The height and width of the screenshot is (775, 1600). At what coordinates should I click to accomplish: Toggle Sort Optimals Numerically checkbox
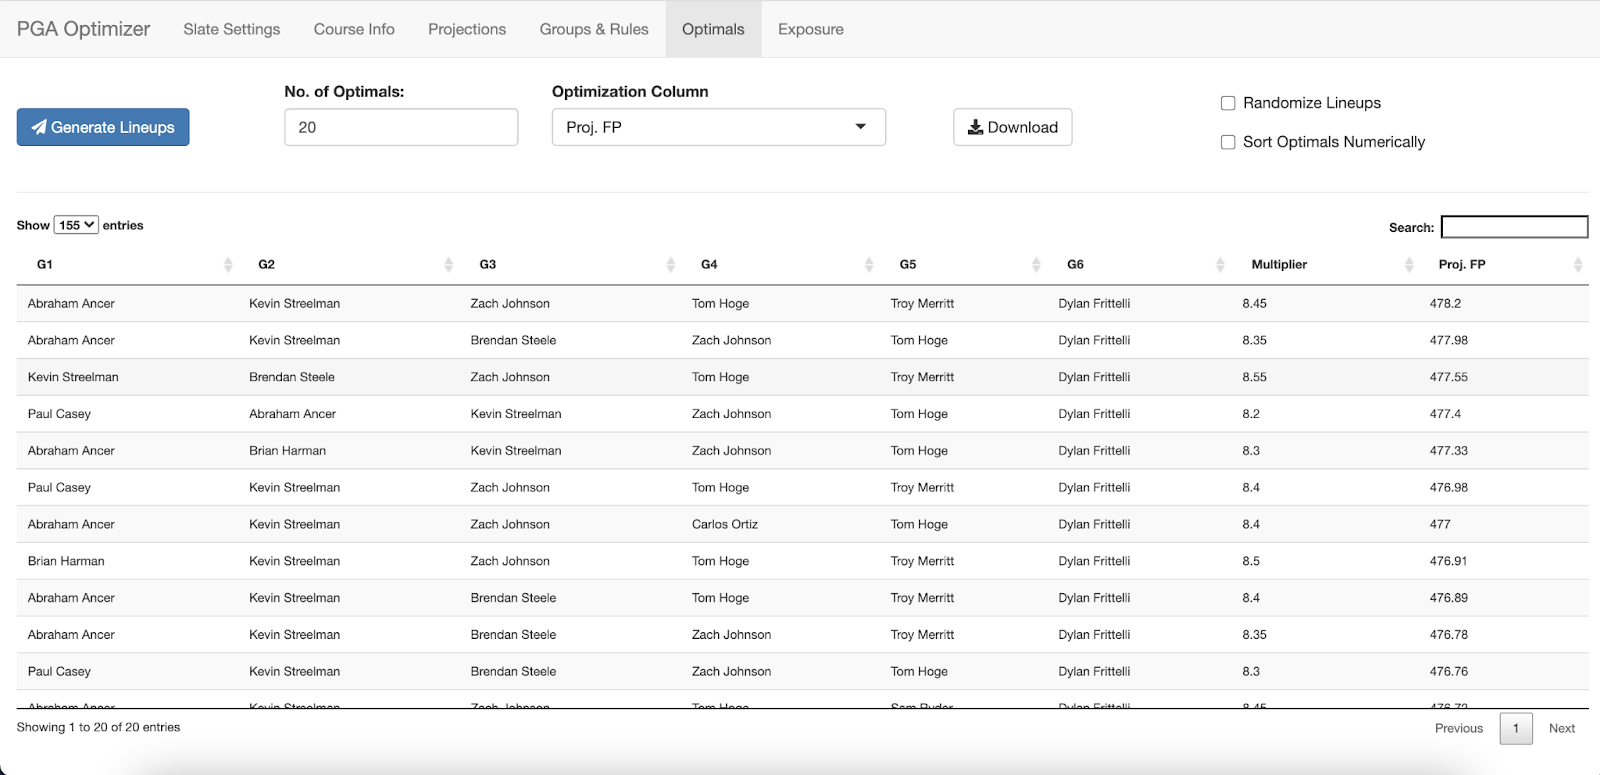(1228, 142)
